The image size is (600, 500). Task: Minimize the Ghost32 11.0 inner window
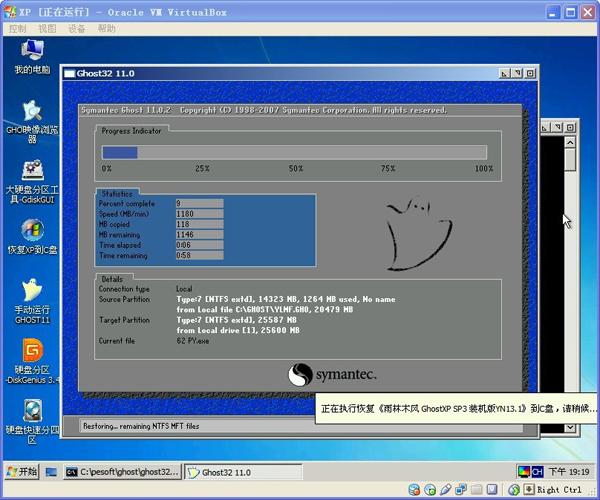pos(504,73)
